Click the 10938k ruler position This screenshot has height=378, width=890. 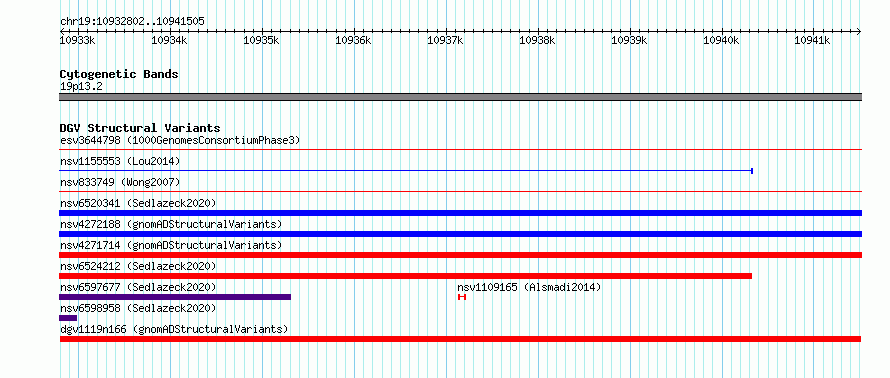pos(537,40)
